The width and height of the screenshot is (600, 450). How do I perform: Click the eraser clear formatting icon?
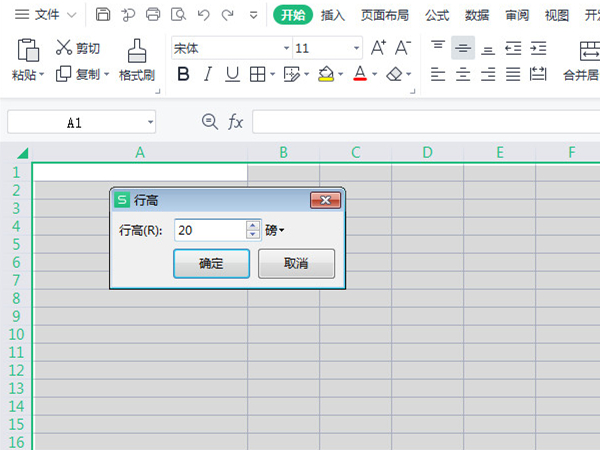[394, 74]
